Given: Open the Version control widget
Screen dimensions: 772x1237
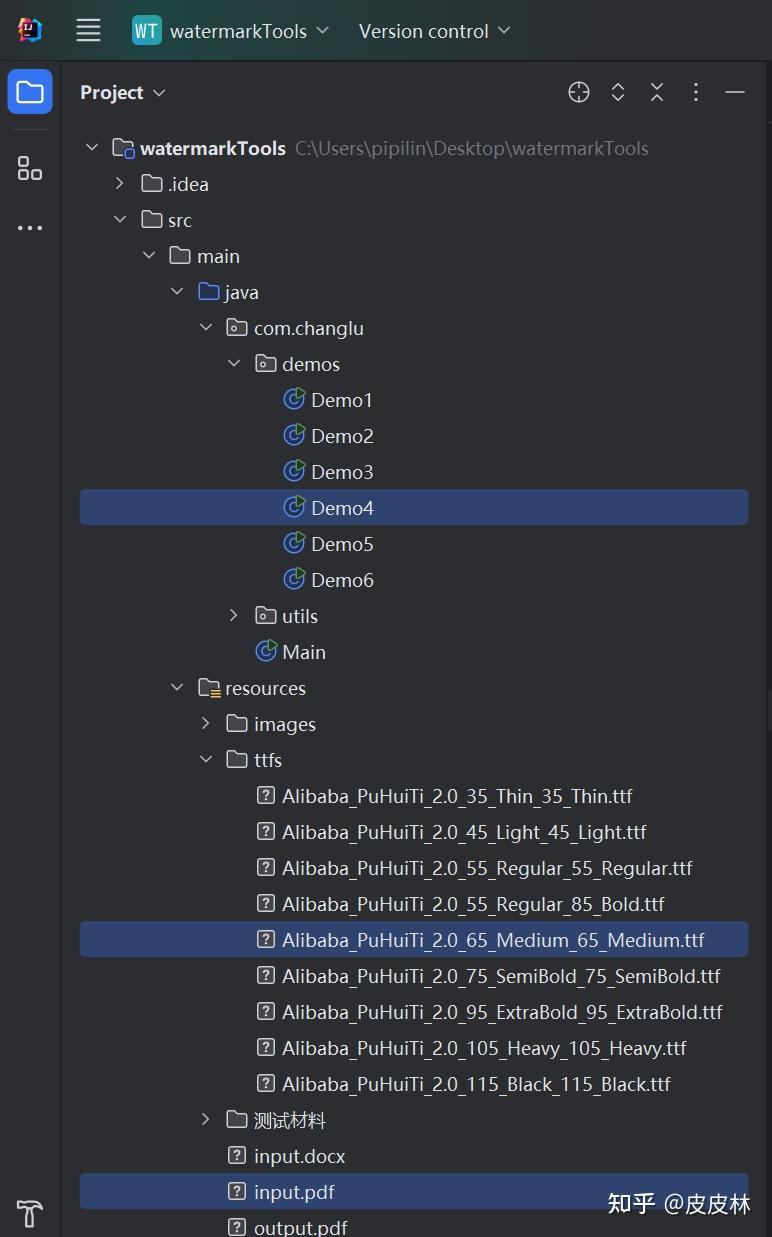Looking at the screenshot, I should coord(434,30).
